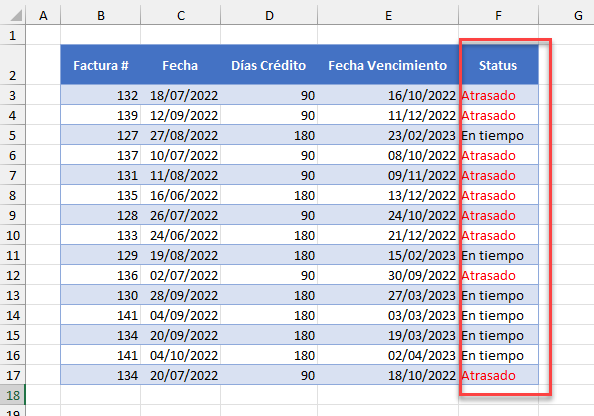
Task: Click the 'Fecha' header cell
Action: coord(181,65)
